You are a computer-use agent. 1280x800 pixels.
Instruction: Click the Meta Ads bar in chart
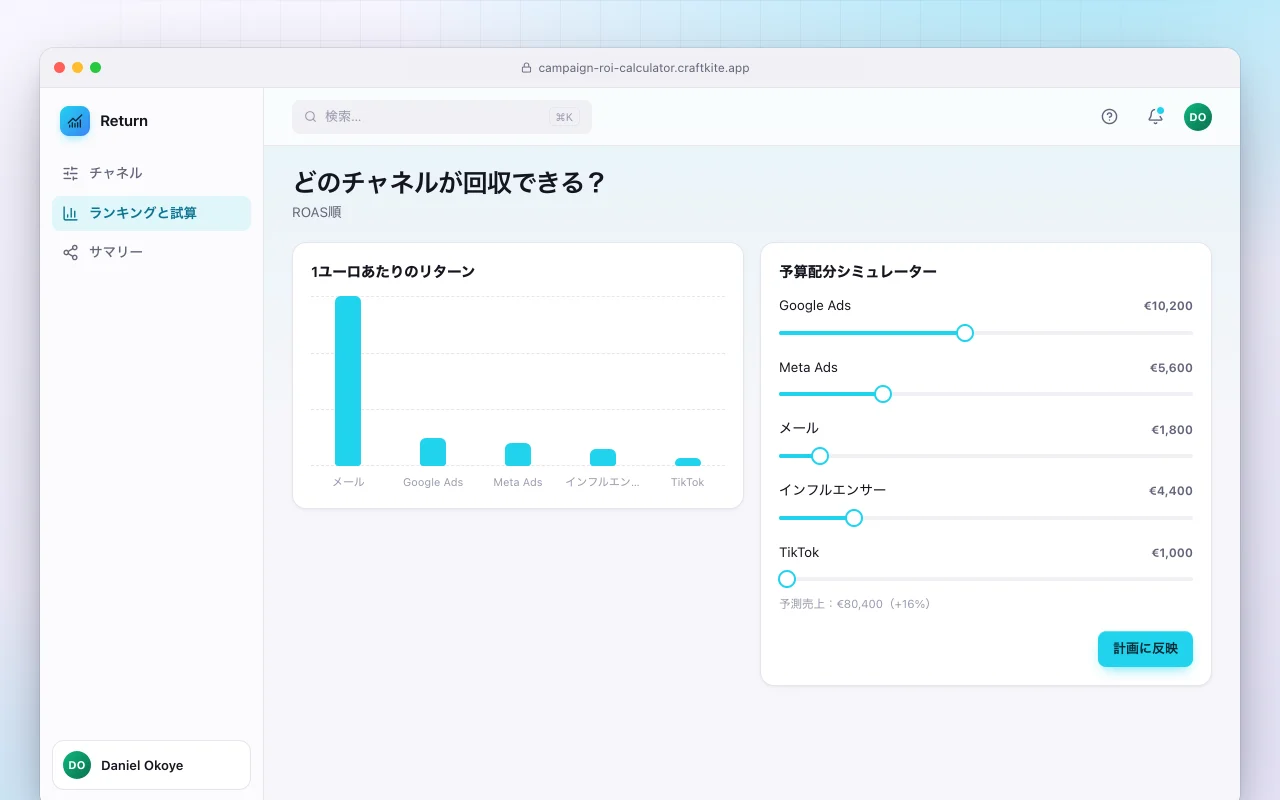[x=518, y=455]
